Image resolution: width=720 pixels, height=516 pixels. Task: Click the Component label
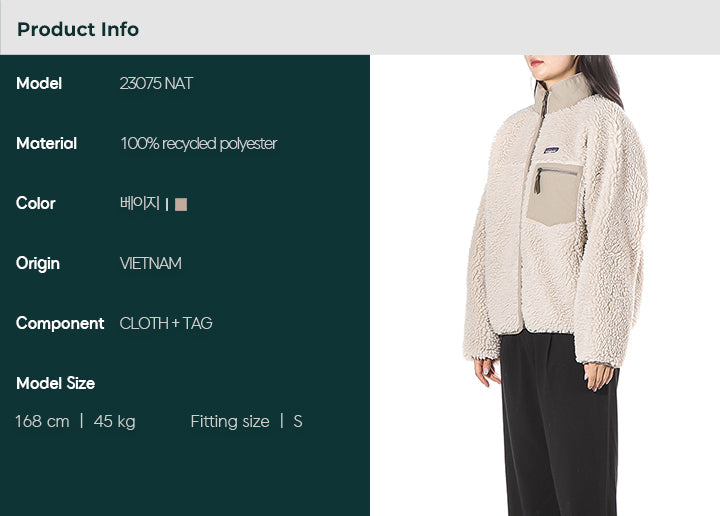tap(60, 324)
